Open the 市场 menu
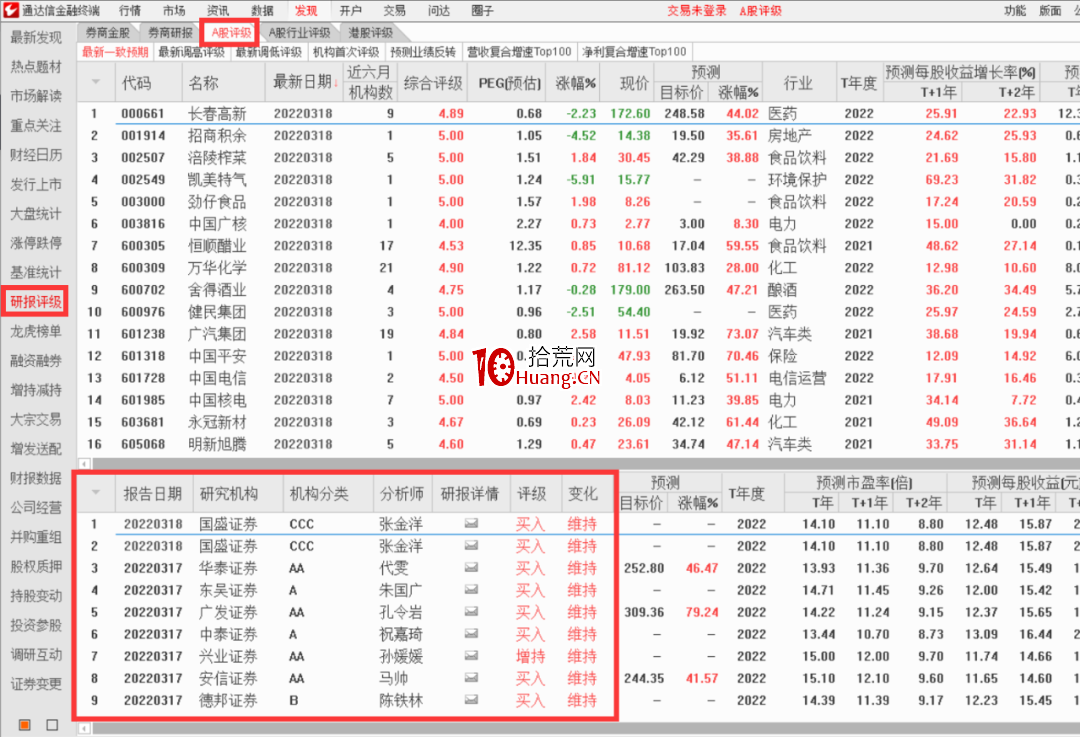 tap(174, 10)
